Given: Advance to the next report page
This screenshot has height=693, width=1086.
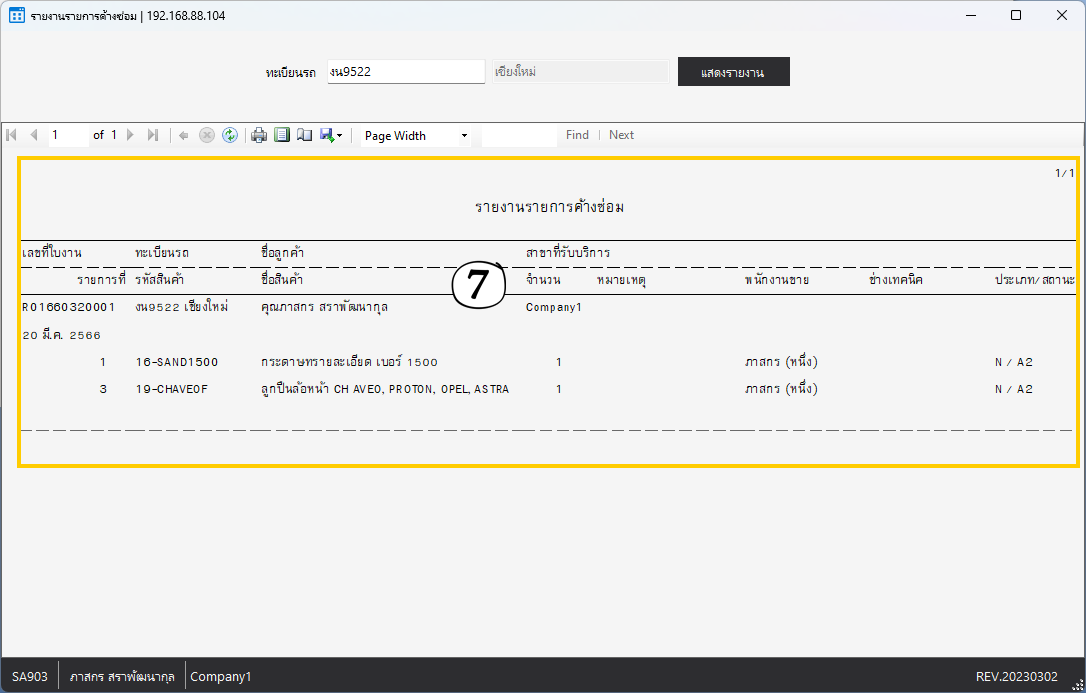Looking at the screenshot, I should click(130, 135).
